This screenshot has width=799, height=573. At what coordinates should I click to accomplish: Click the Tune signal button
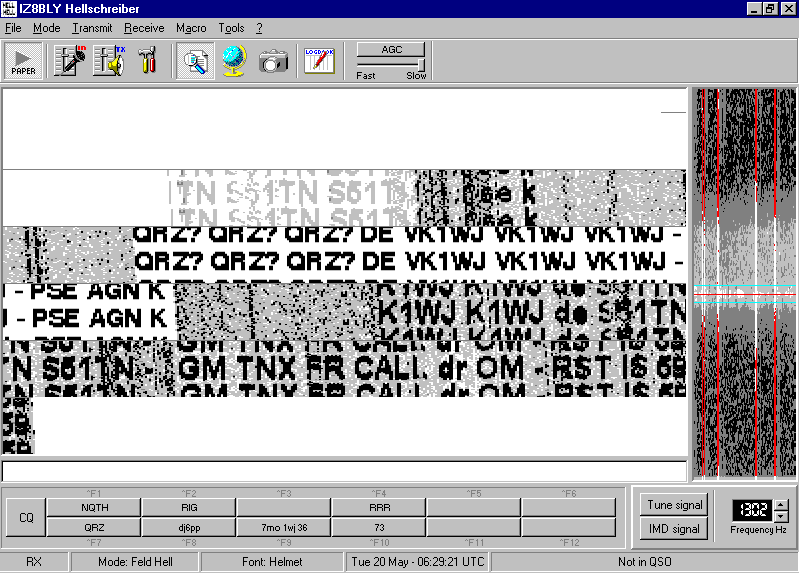674,505
